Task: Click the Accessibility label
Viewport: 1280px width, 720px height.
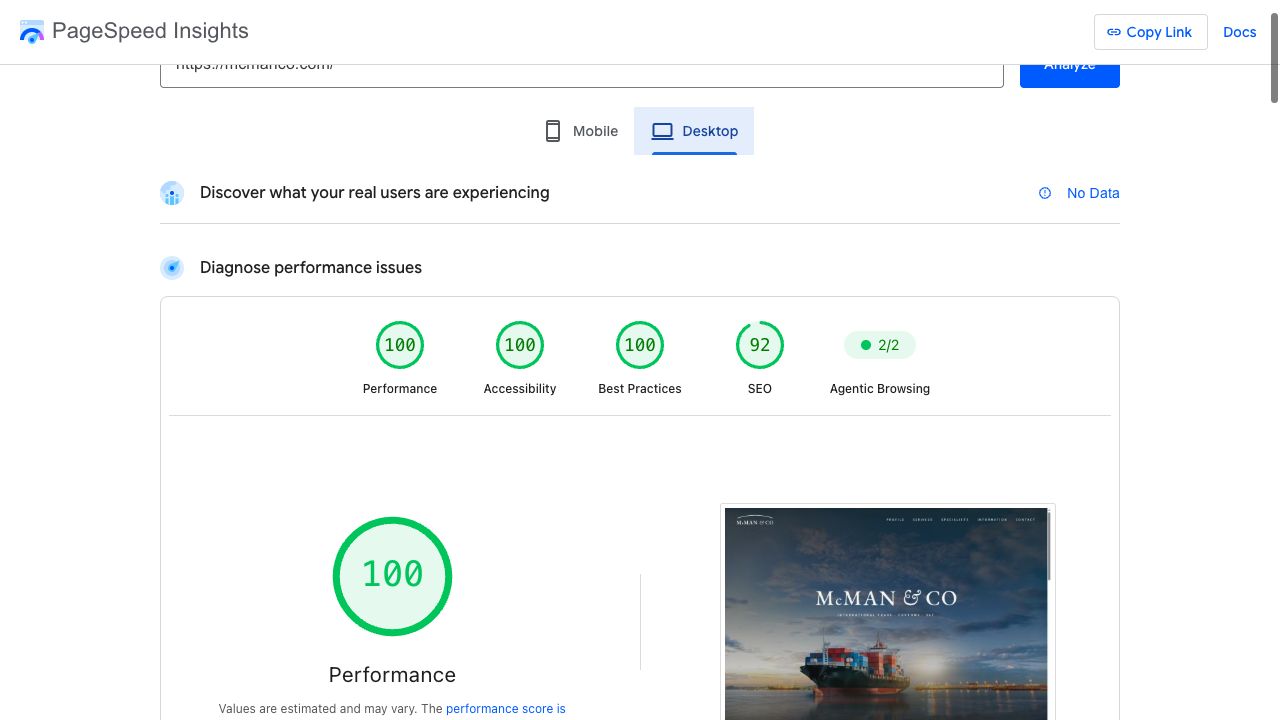Action: pyautogui.click(x=520, y=388)
